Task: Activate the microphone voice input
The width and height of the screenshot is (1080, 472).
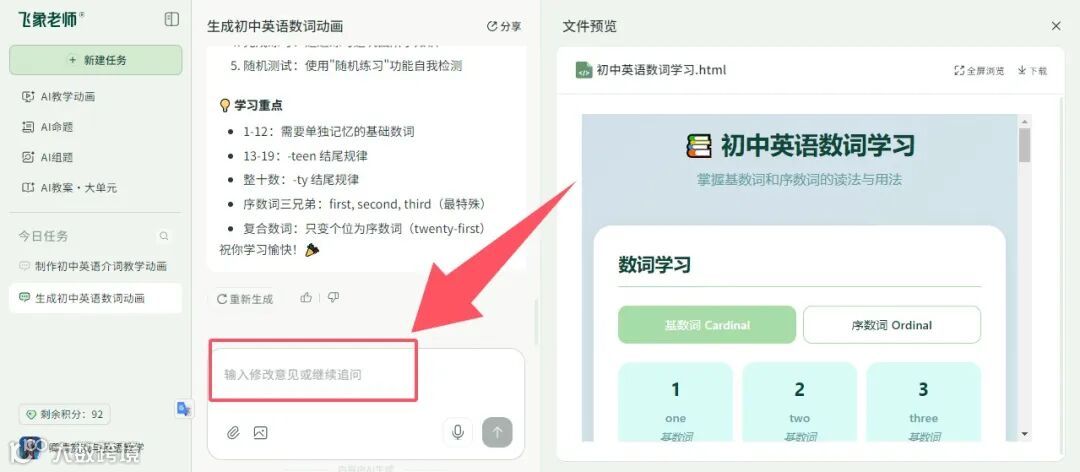Action: pos(457,433)
